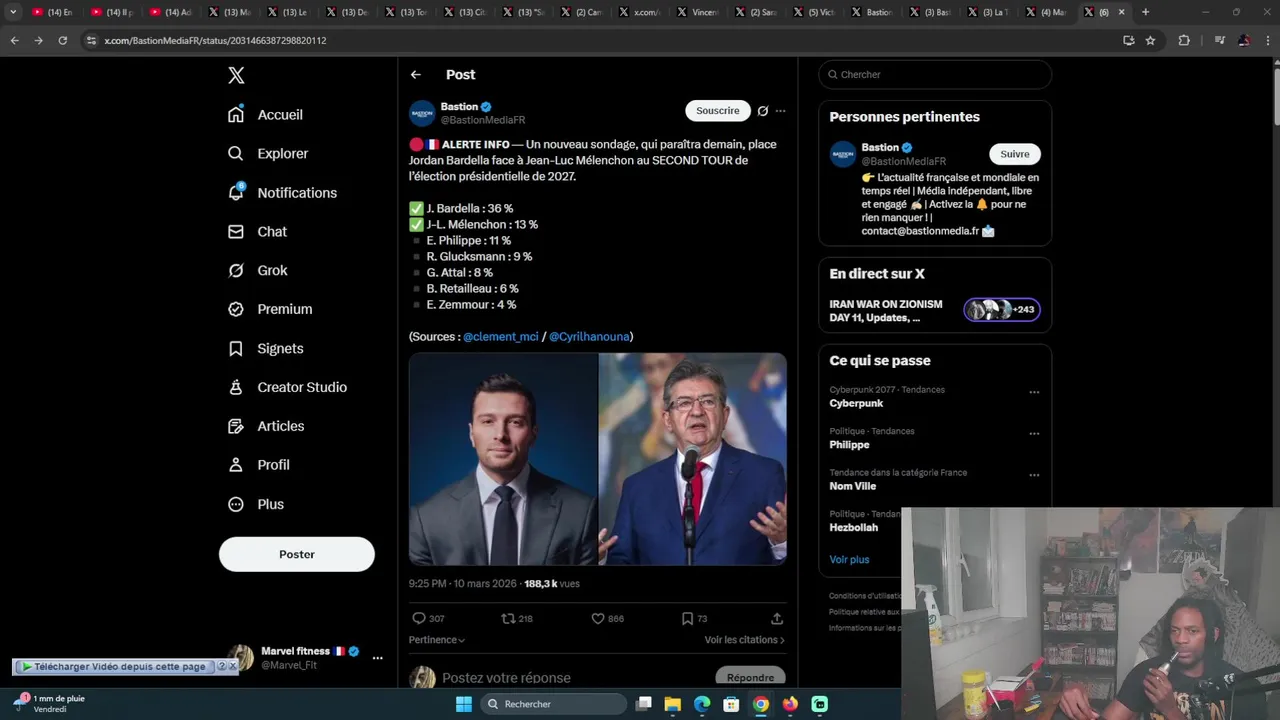Click the reply icon with 307

428,619
